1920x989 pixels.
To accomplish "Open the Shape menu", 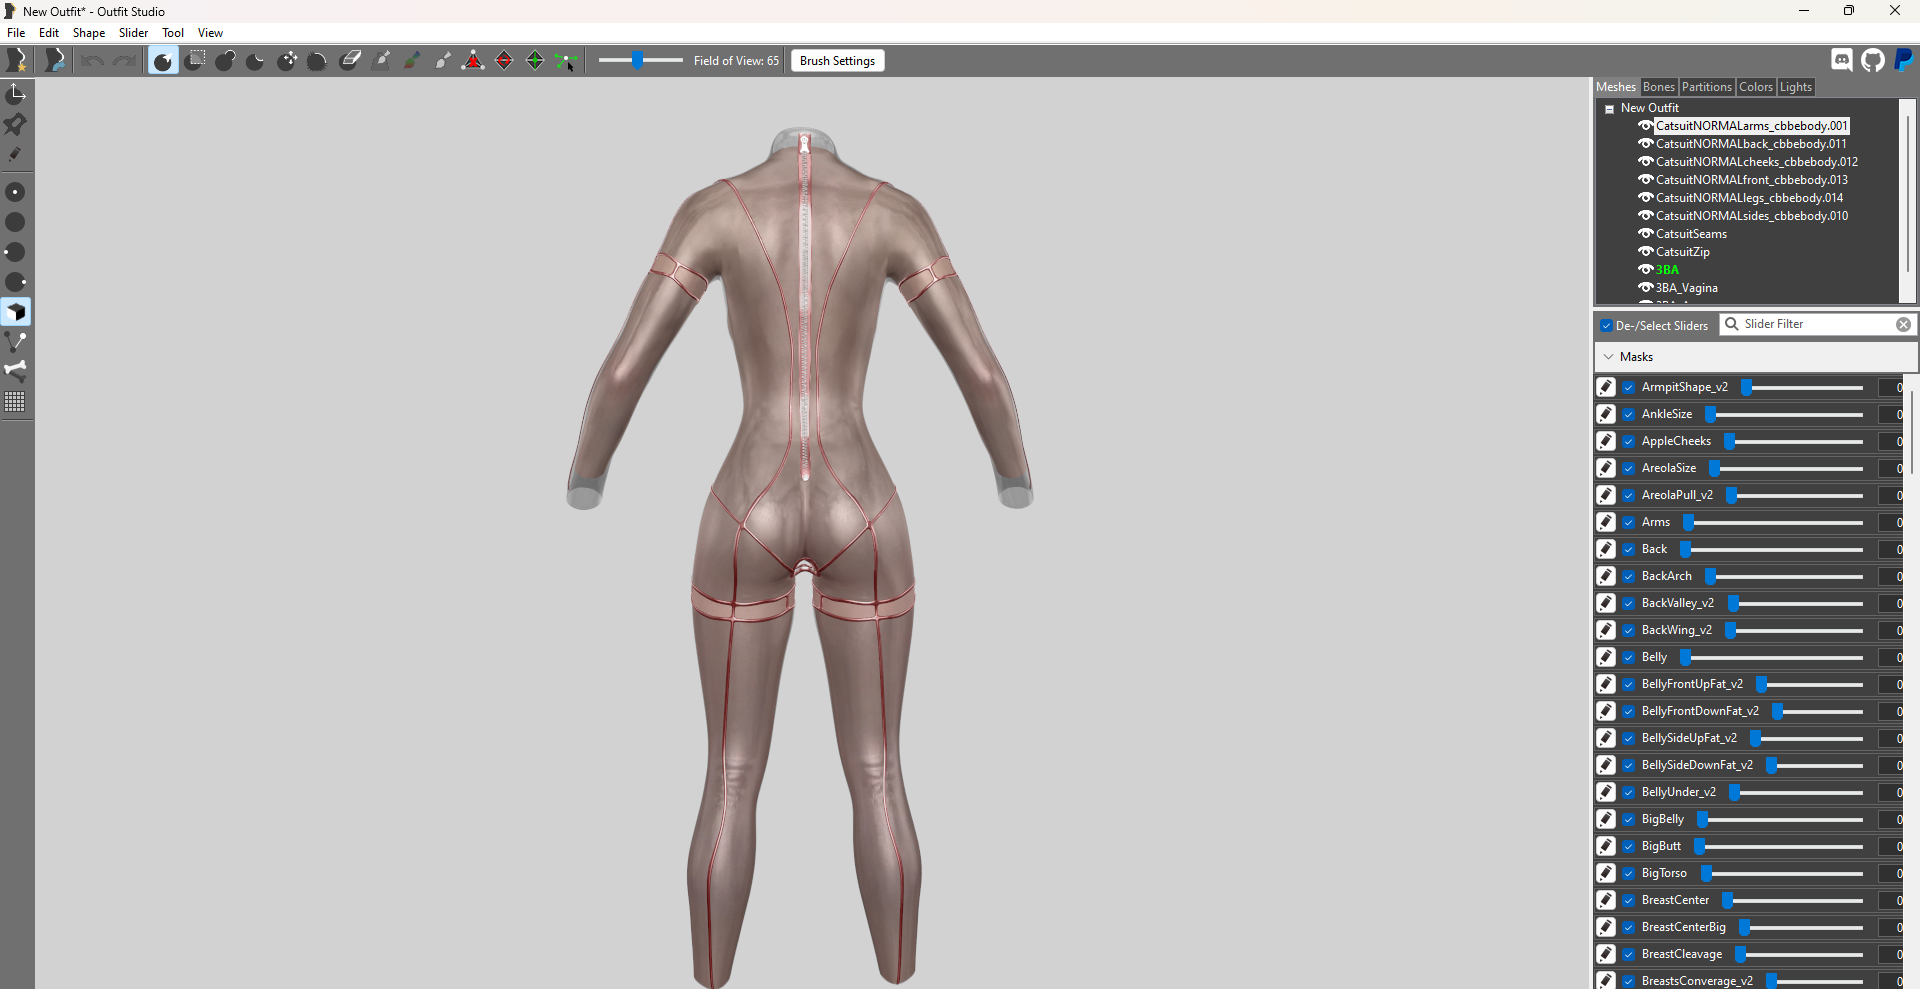I will coord(89,33).
